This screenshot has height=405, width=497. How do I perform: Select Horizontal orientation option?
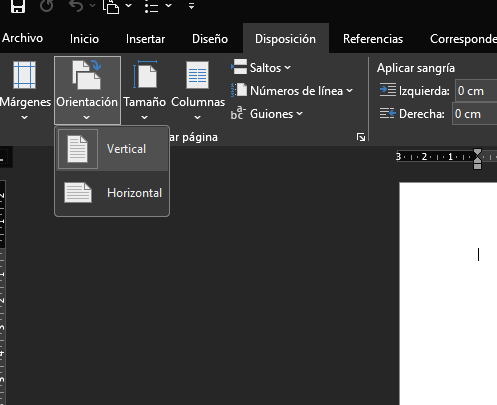point(112,193)
